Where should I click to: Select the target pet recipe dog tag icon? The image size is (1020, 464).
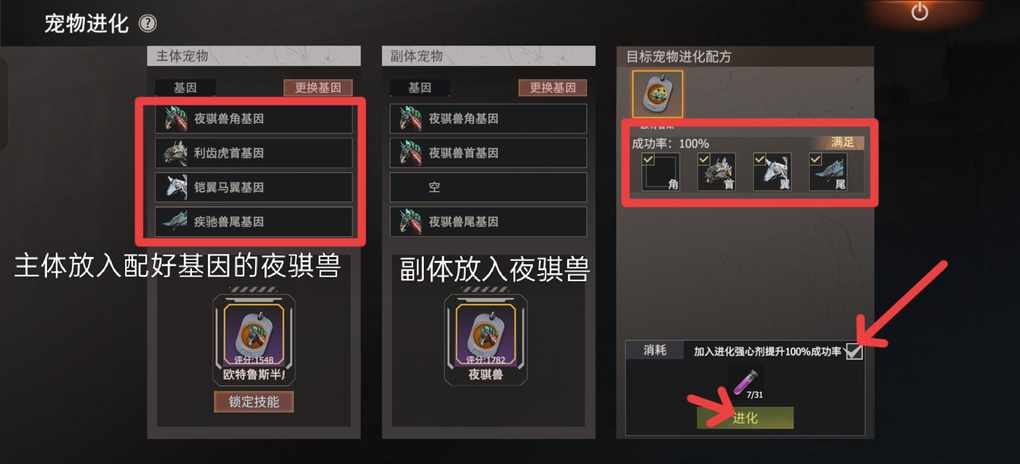(x=657, y=94)
